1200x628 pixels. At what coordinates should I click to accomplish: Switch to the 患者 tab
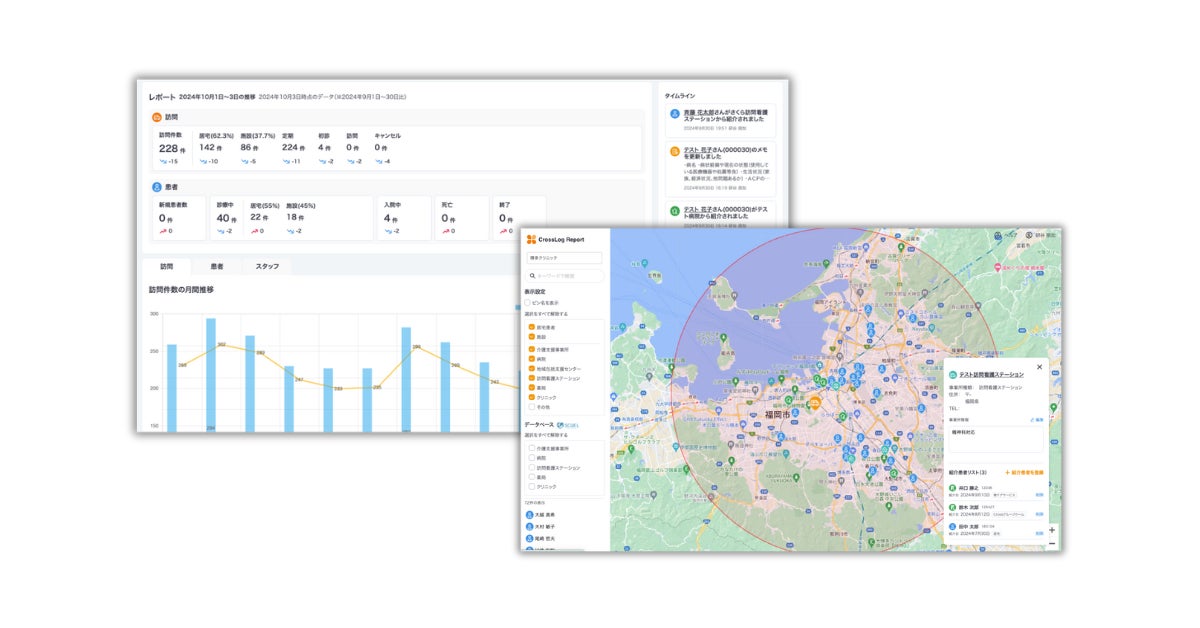pos(216,267)
